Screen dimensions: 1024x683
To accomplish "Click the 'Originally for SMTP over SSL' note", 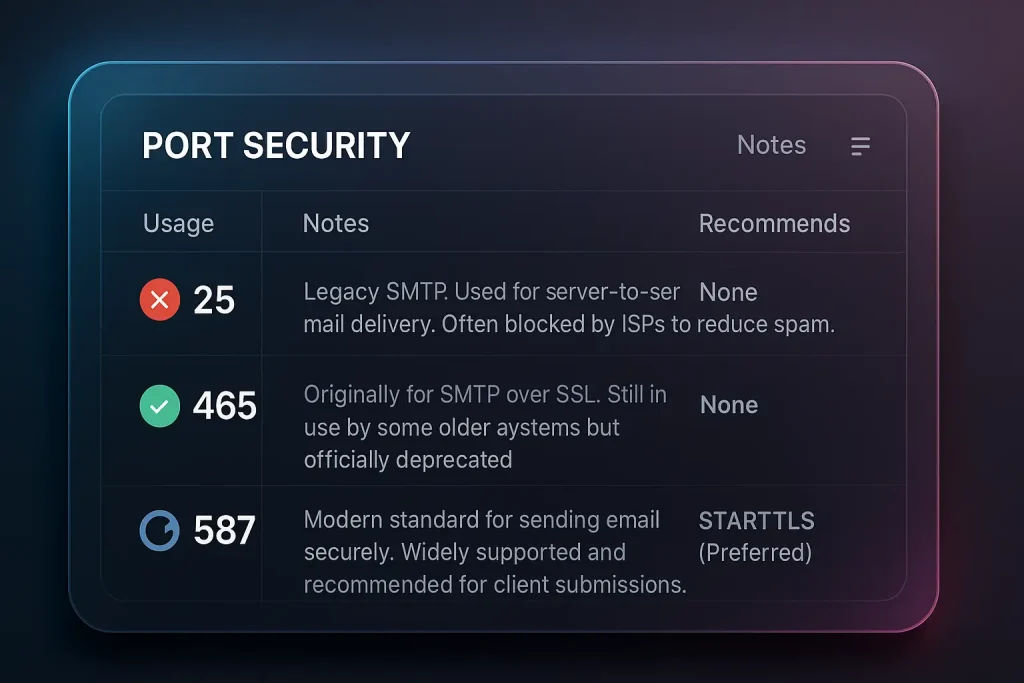I will 485,394.
